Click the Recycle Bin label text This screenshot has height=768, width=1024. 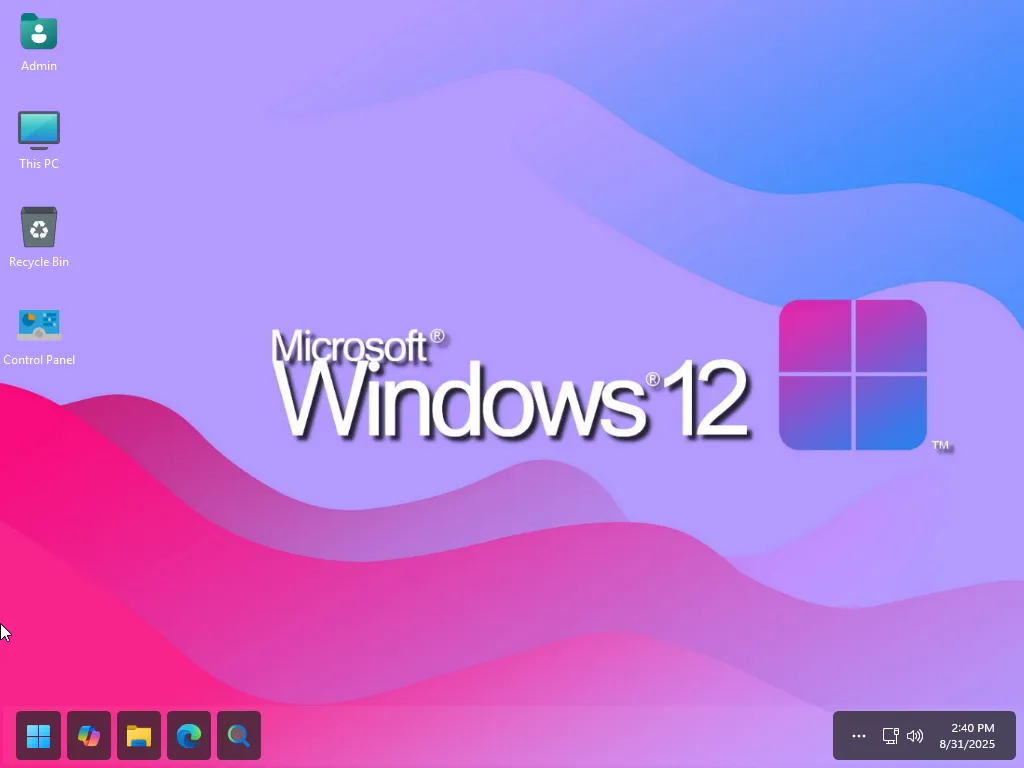(x=39, y=262)
